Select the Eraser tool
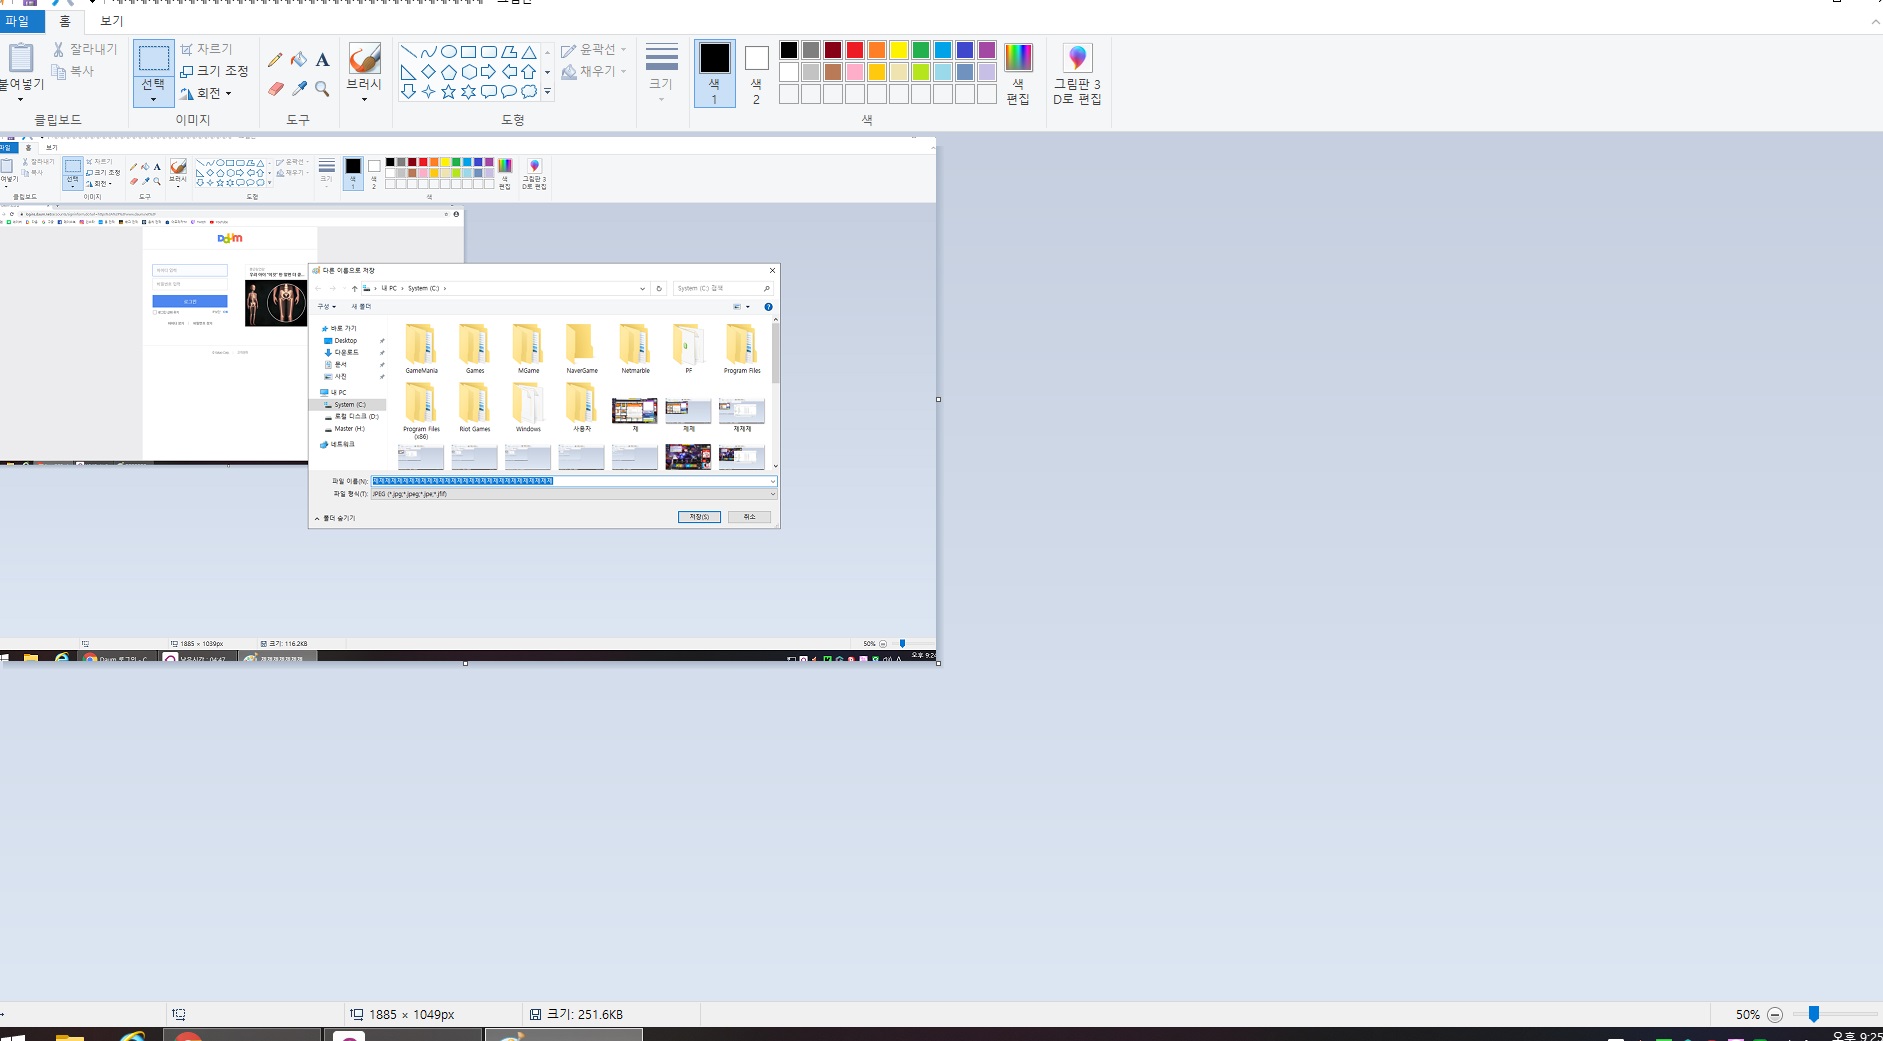The height and width of the screenshot is (1041, 1883). (x=275, y=89)
